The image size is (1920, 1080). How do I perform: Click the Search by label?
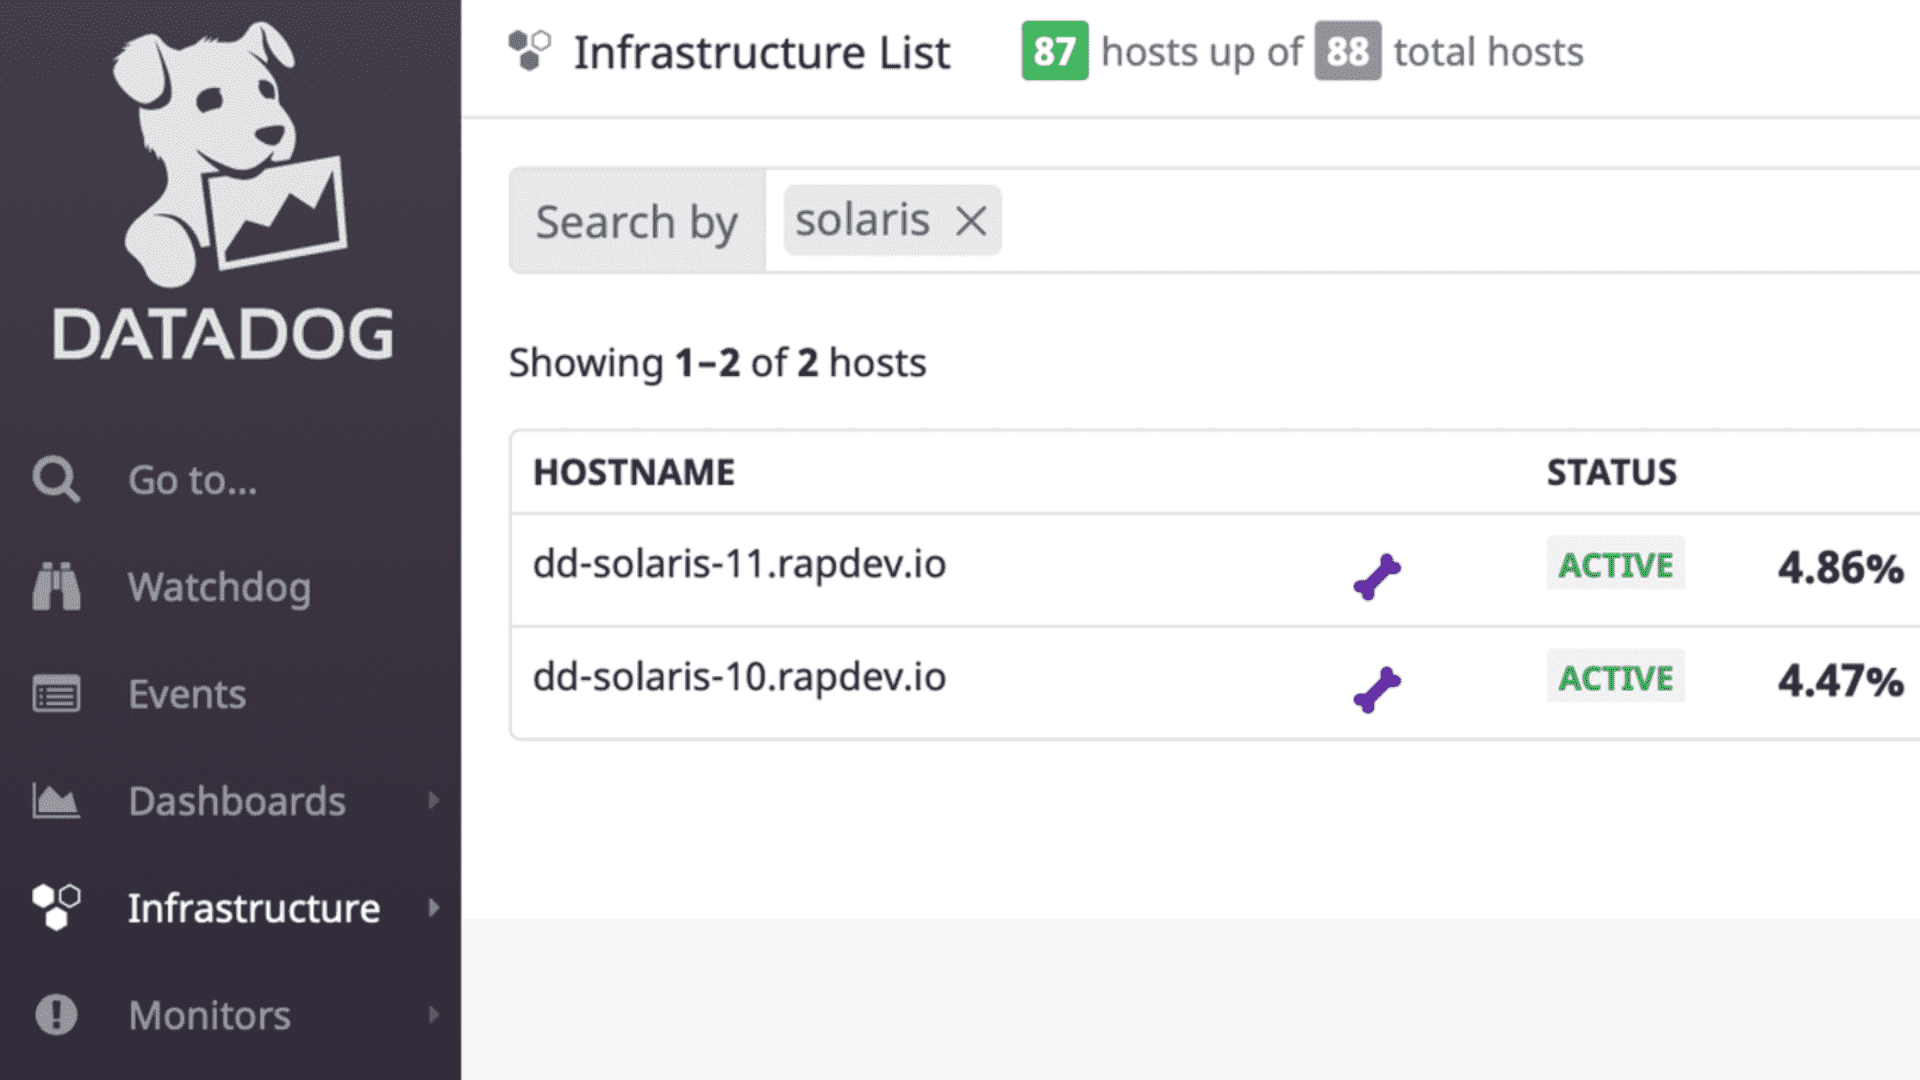pos(637,221)
